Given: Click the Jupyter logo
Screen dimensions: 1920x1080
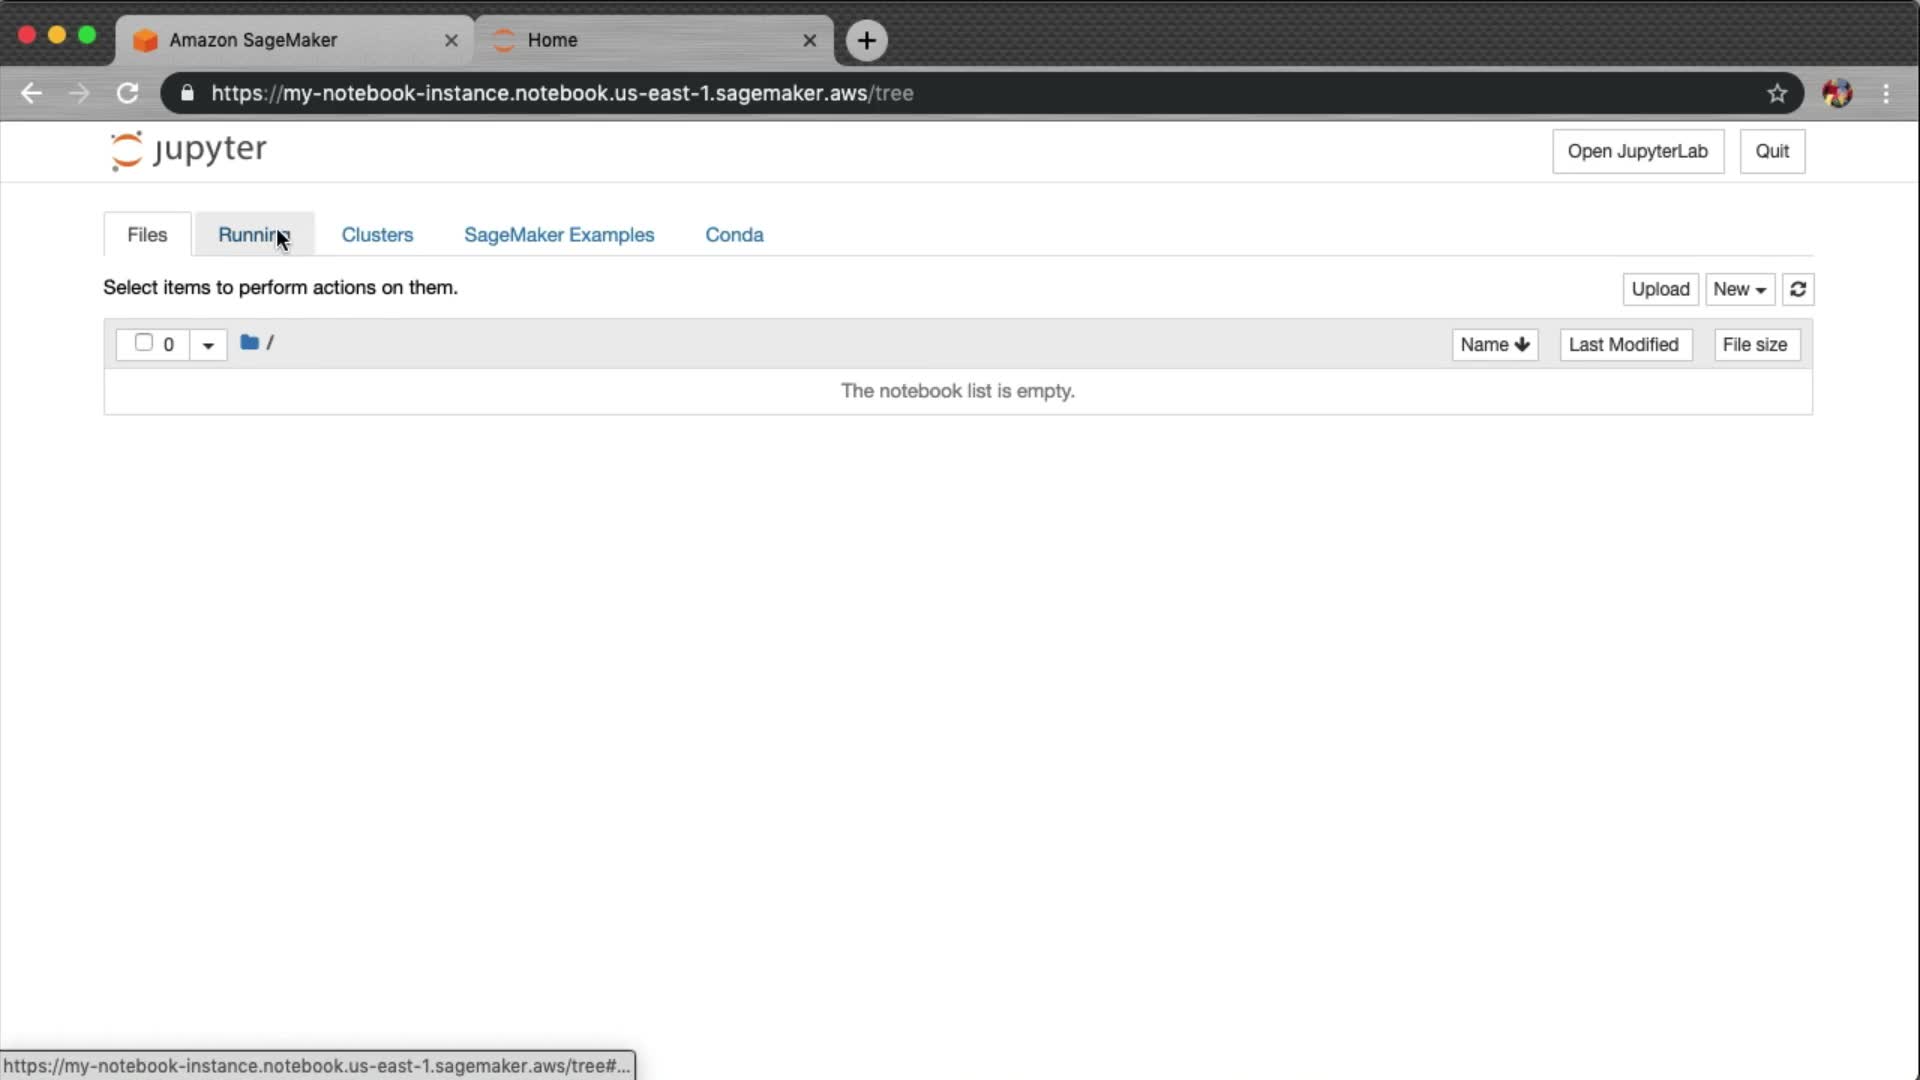Looking at the screenshot, I should 188,150.
